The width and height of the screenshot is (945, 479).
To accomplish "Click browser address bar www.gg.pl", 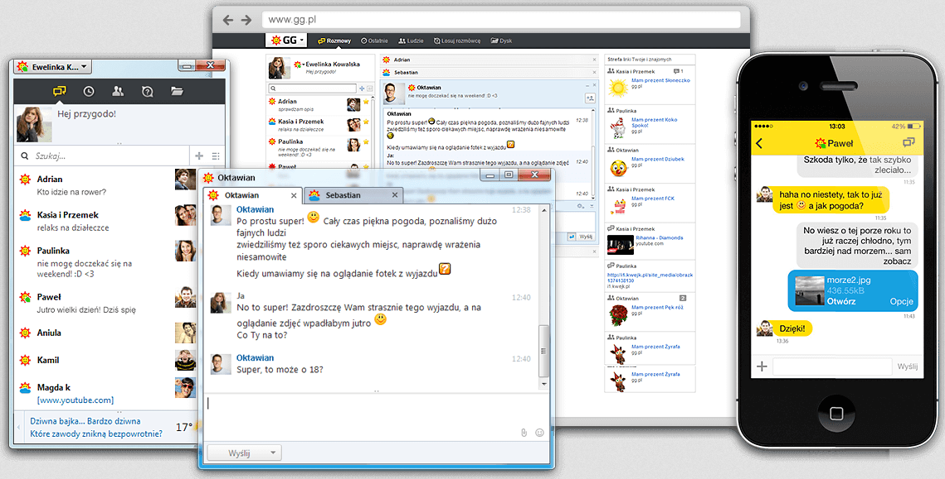I will pyautogui.click(x=501, y=19).
